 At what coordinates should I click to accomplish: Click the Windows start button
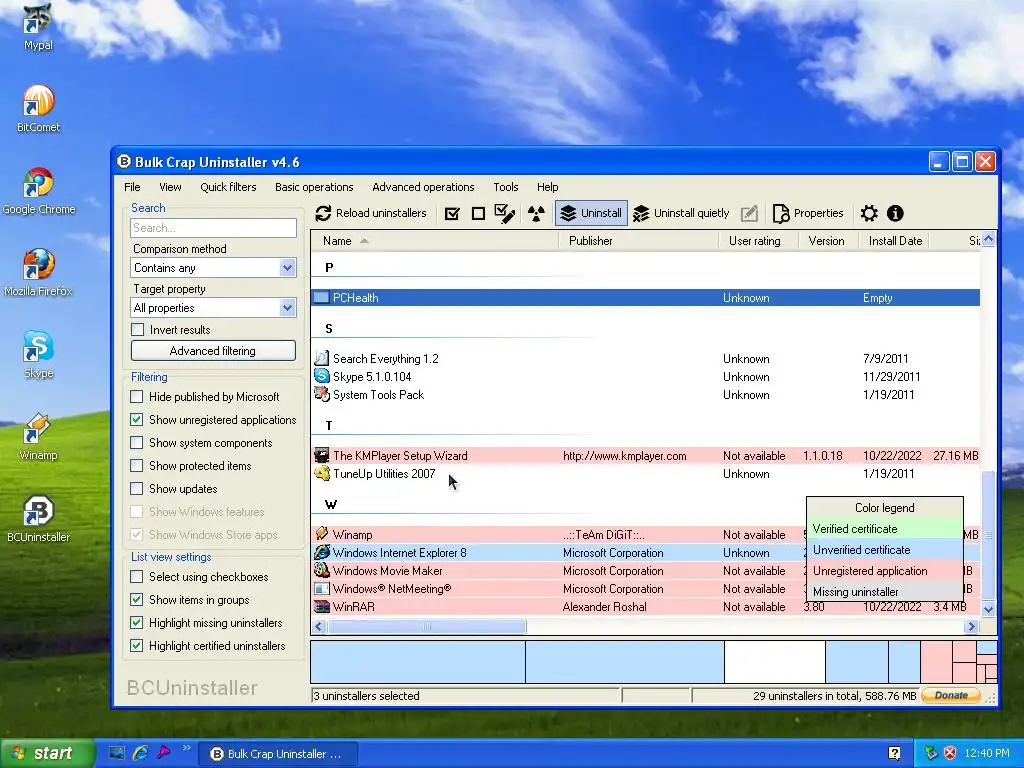[46, 753]
